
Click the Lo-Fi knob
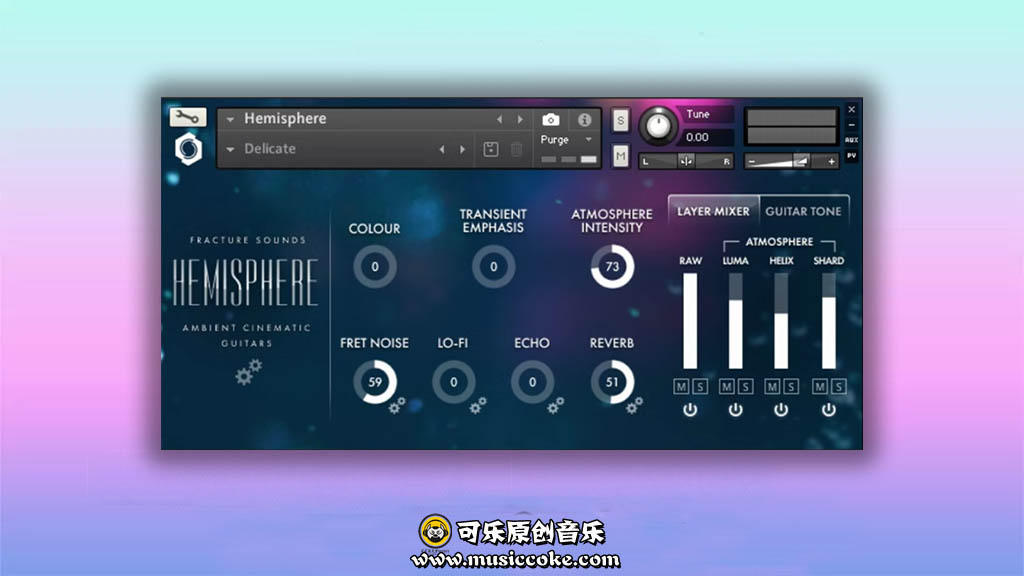454,382
